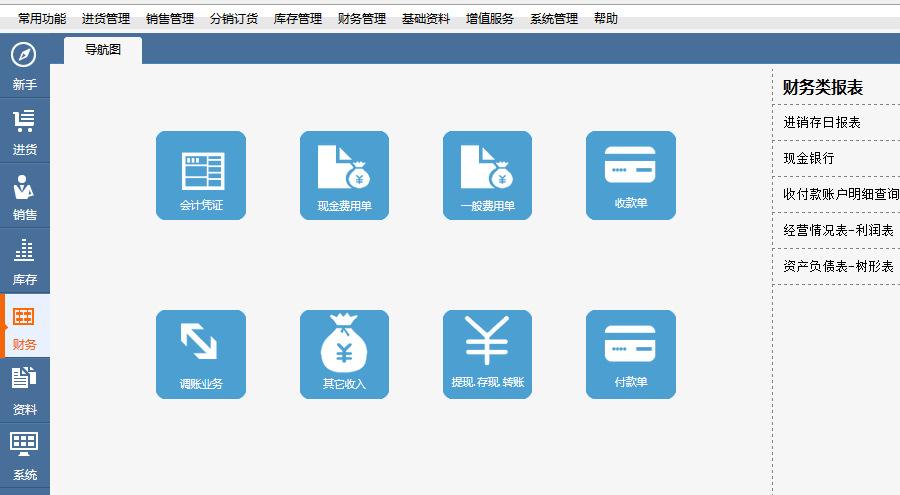Viewport: 900px width, 495px height.
Task: Select the 导航图 tab
Action: tap(103, 50)
